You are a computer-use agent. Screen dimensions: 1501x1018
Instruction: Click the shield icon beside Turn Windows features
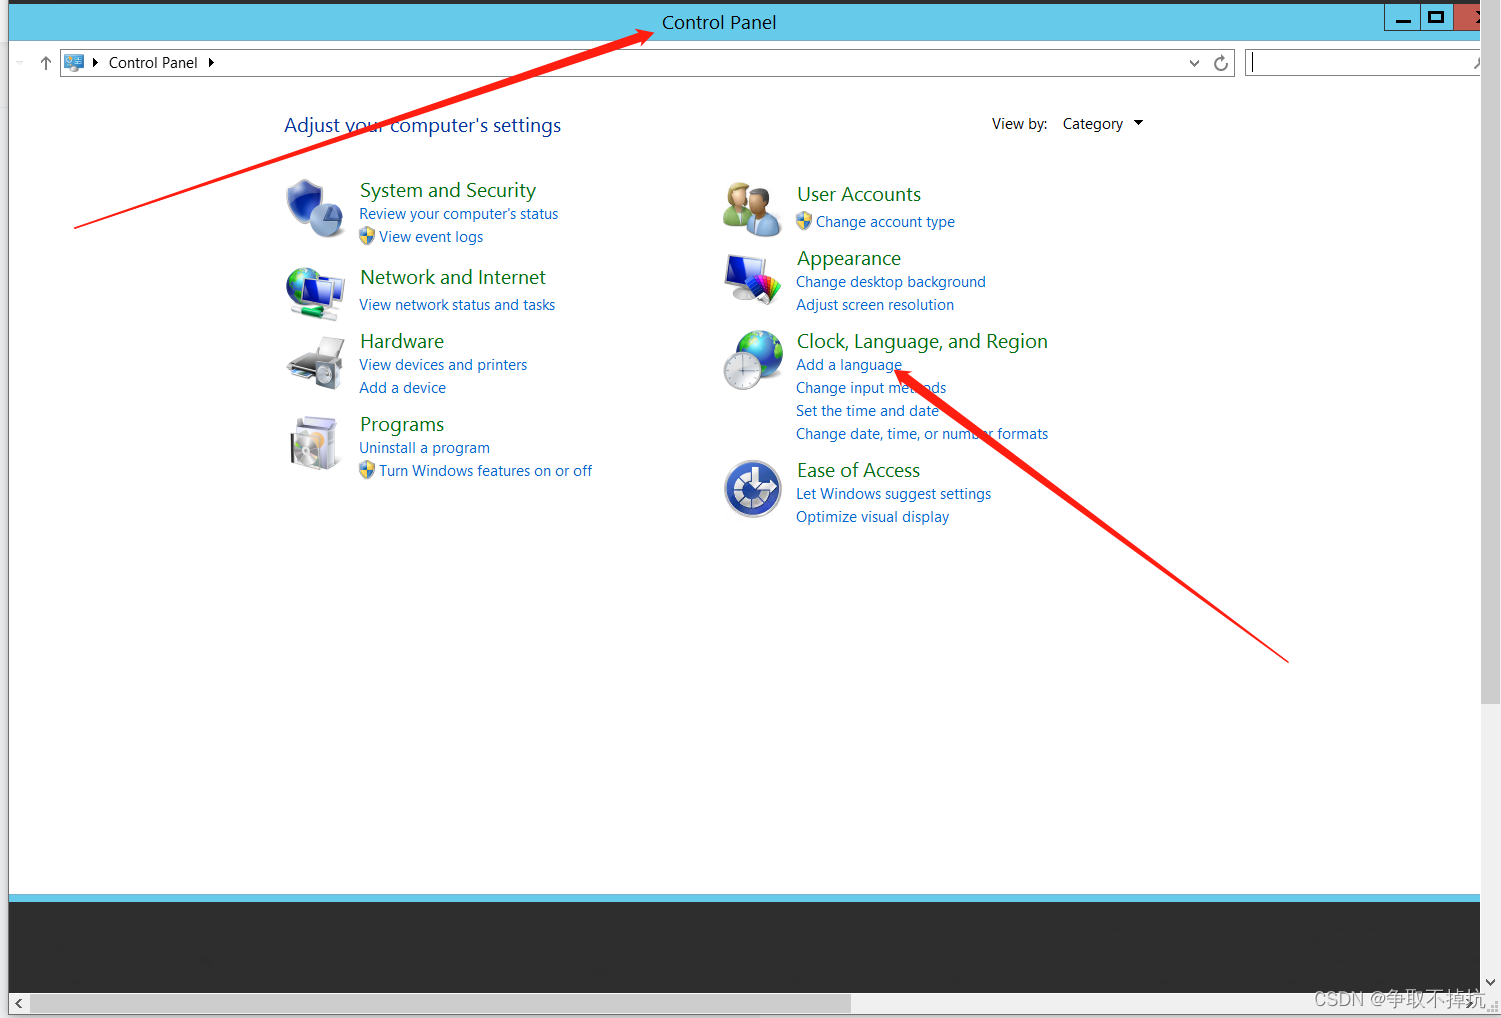367,470
